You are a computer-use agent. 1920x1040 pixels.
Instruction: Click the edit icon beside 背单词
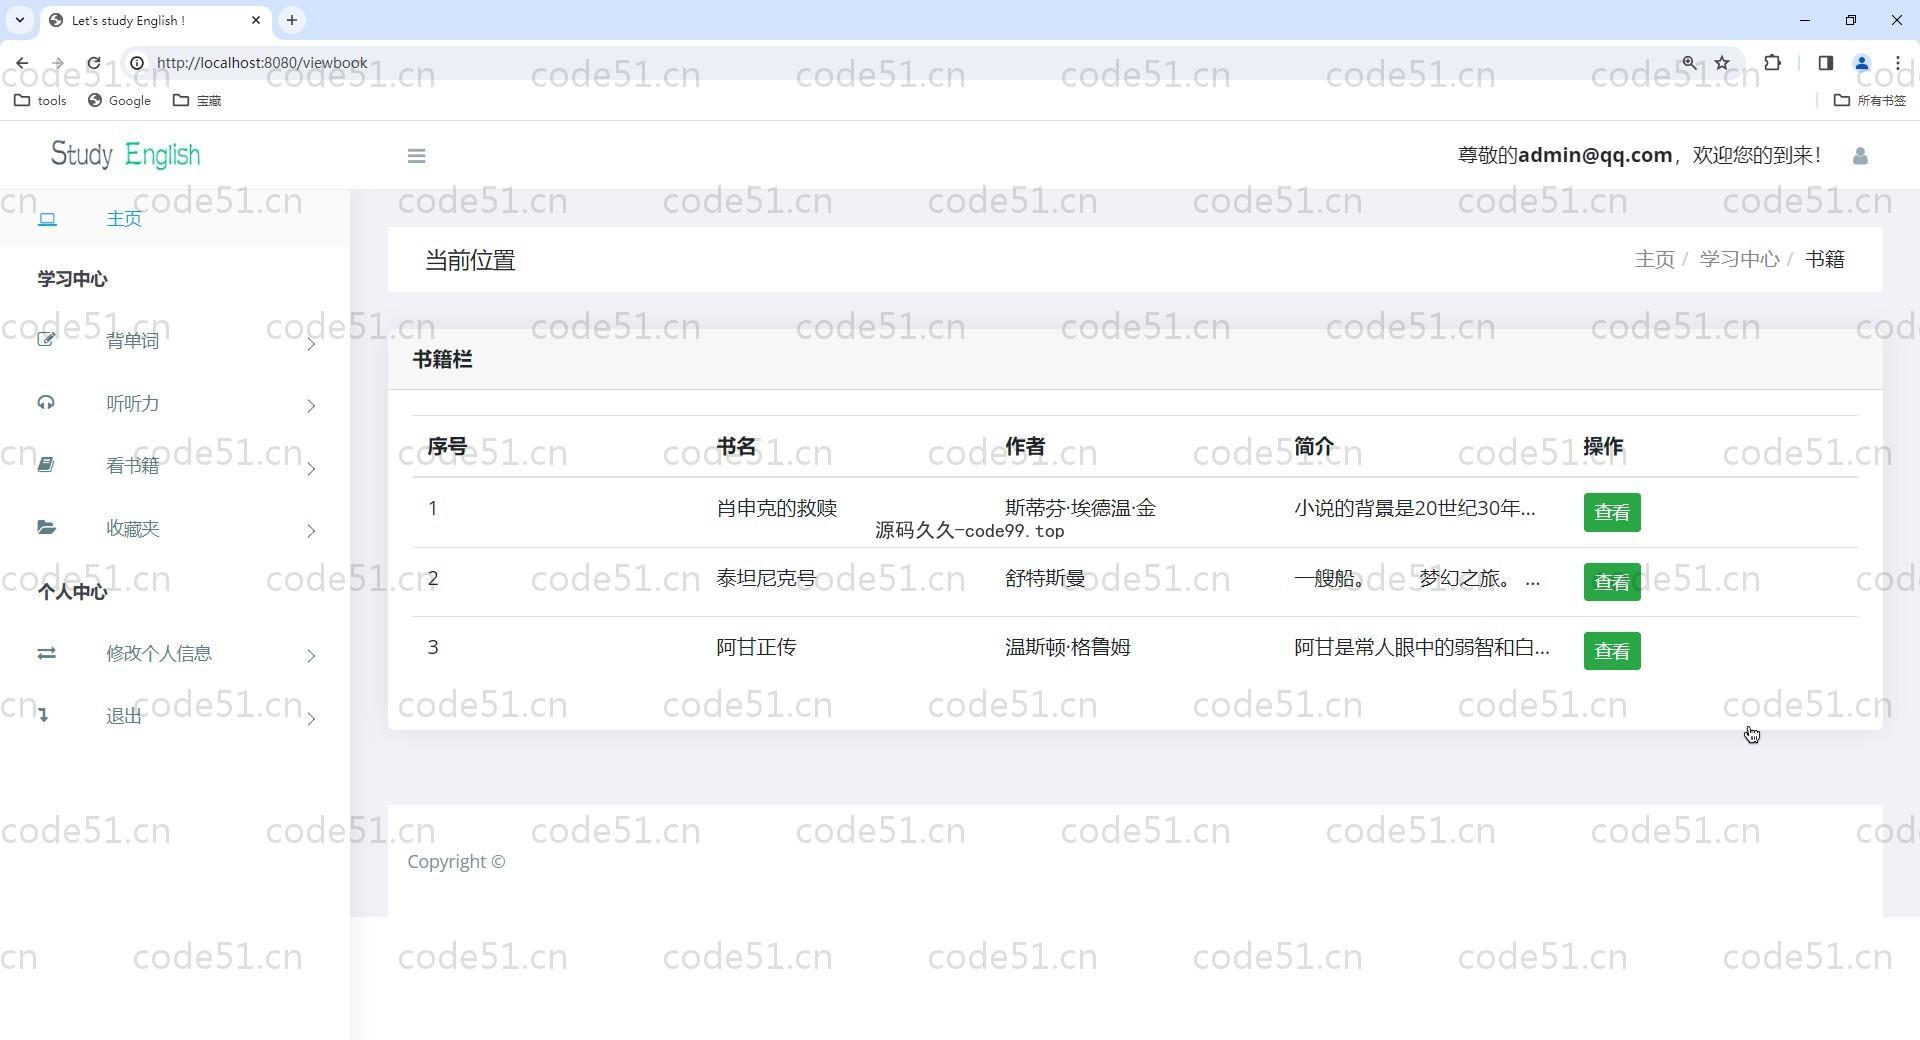tap(46, 340)
